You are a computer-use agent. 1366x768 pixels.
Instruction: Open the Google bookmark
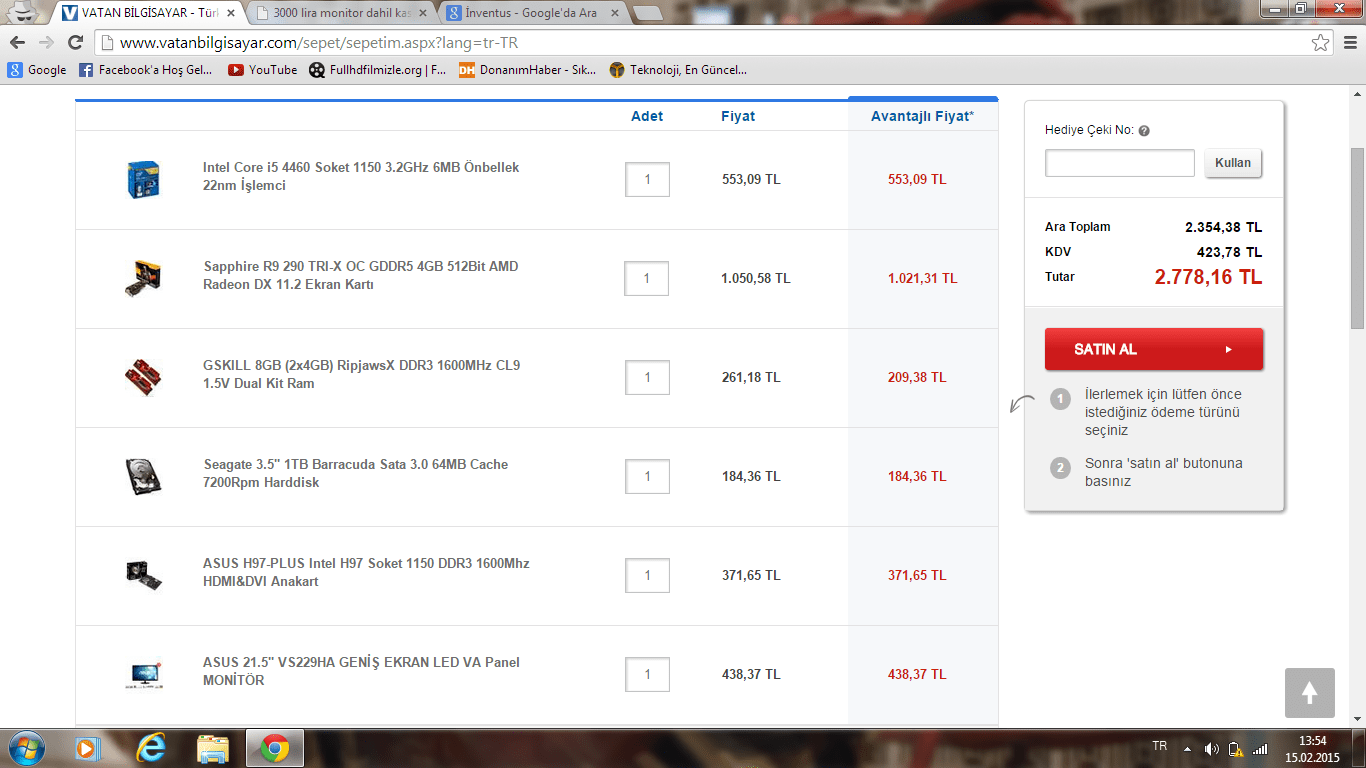click(x=37, y=70)
